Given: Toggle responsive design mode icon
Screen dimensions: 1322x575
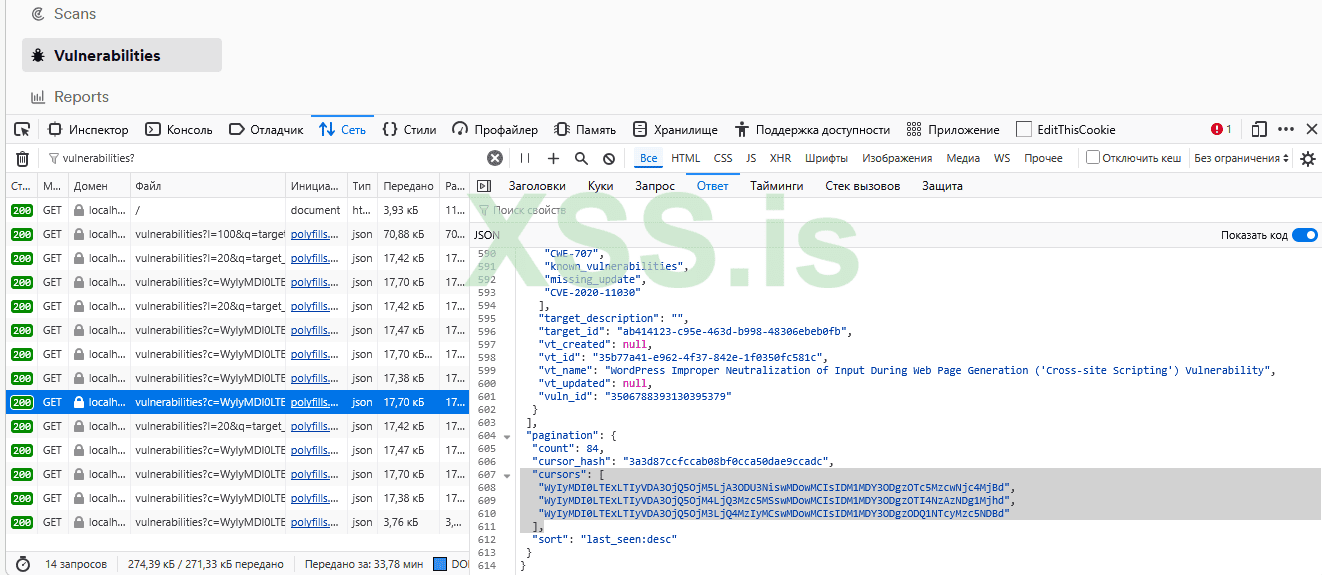Looking at the screenshot, I should pos(1259,130).
